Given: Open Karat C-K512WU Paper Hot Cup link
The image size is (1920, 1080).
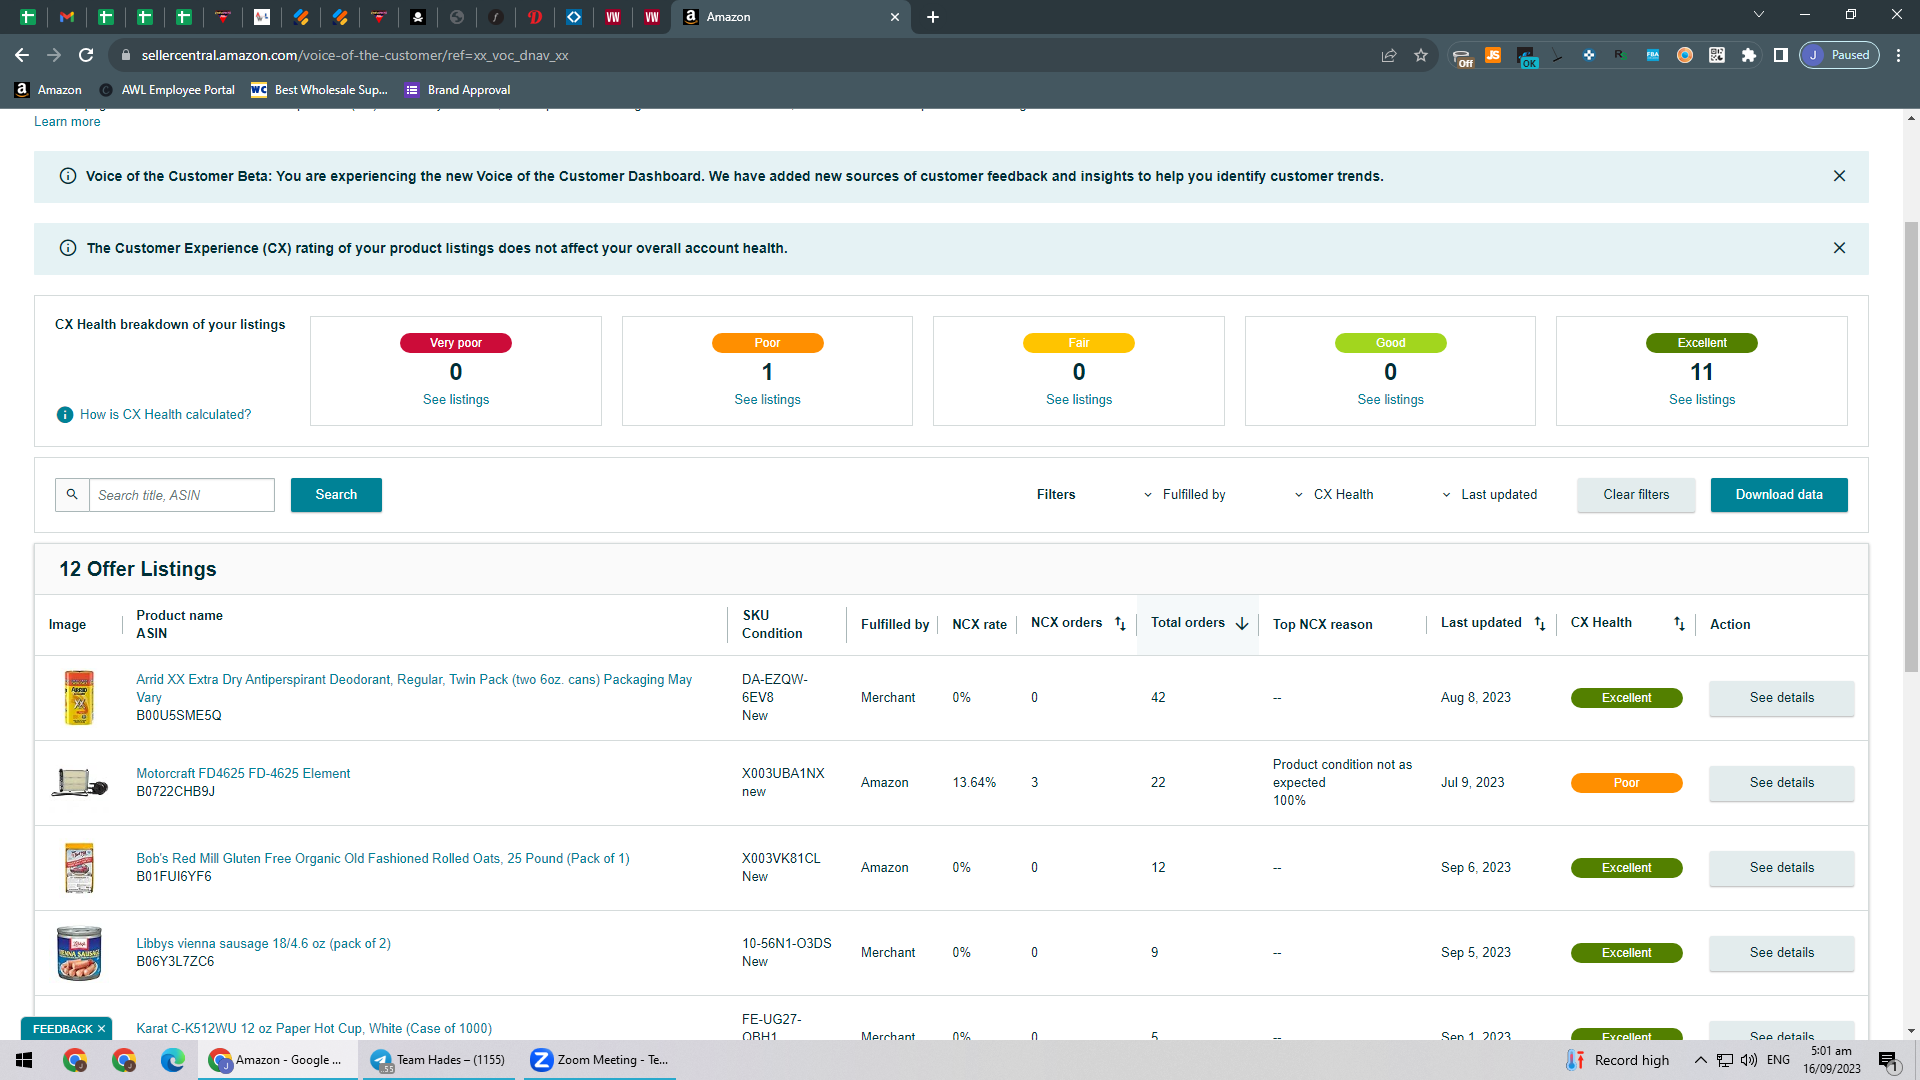Looking at the screenshot, I should point(314,1028).
